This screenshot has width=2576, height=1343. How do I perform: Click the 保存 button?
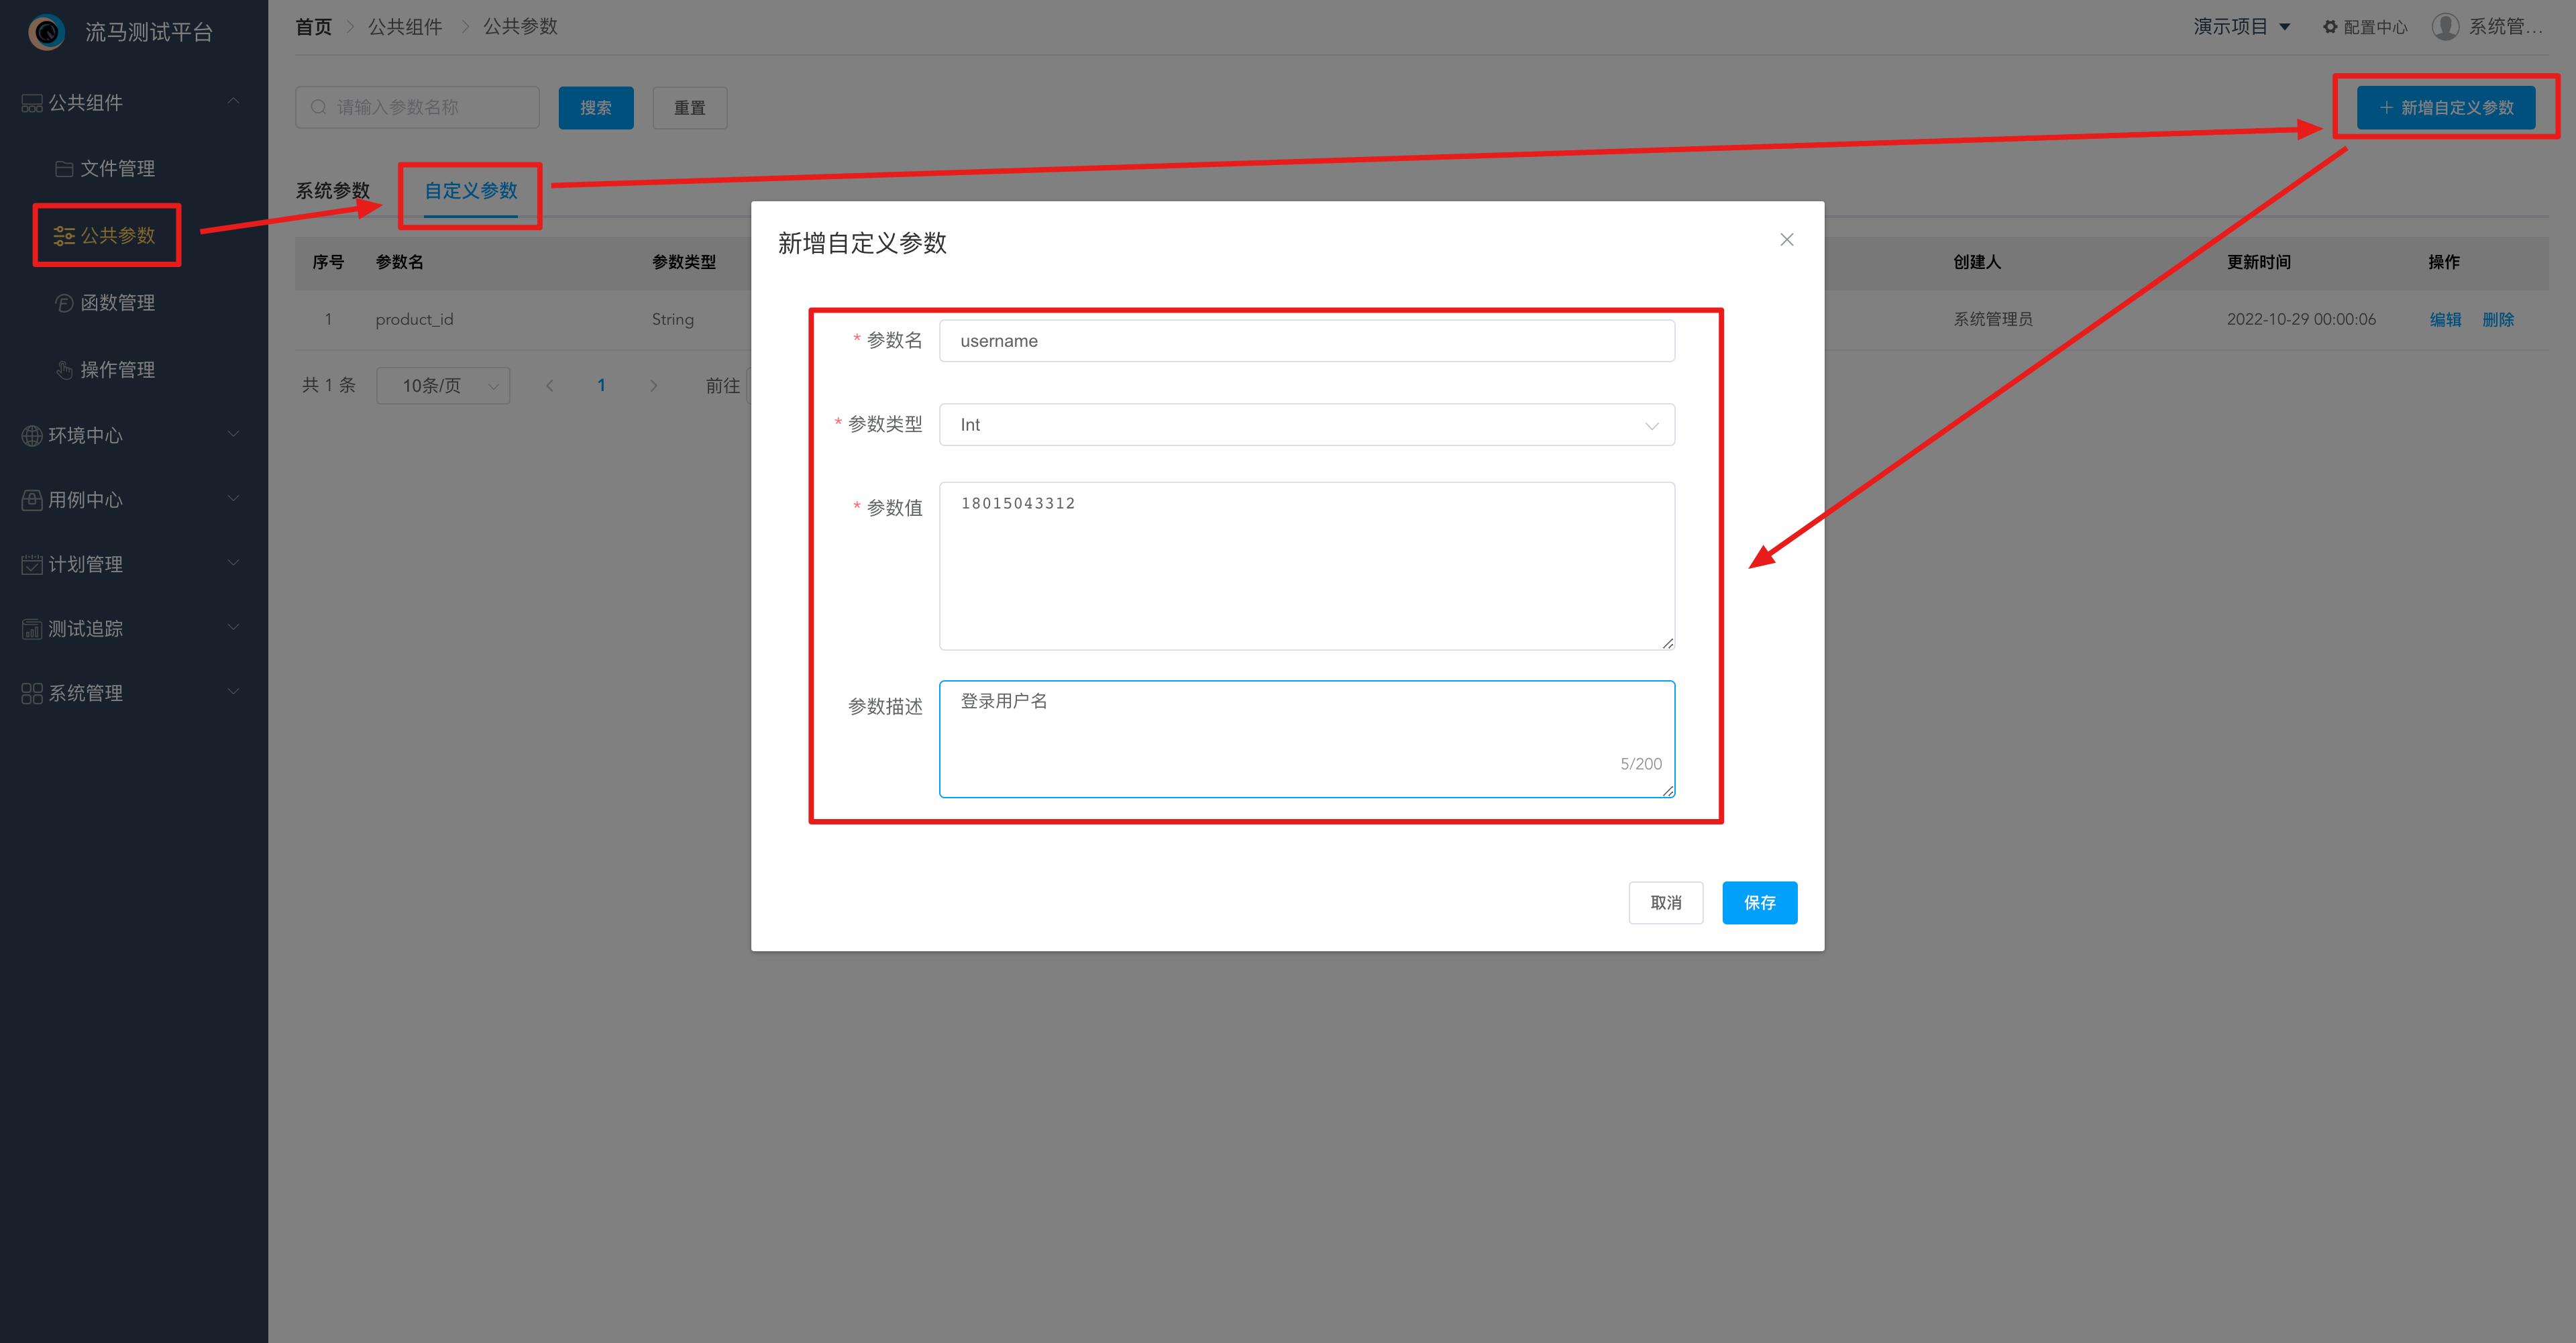[1759, 903]
